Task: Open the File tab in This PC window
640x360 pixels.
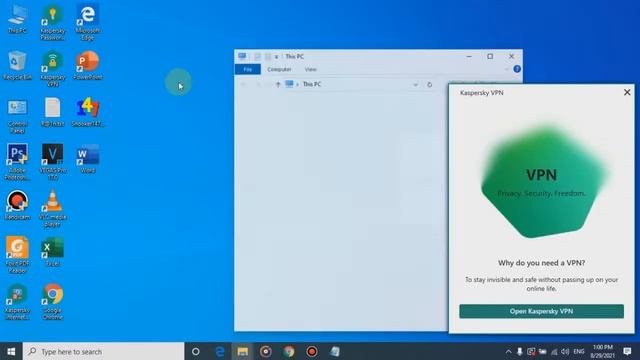Action: coord(248,69)
